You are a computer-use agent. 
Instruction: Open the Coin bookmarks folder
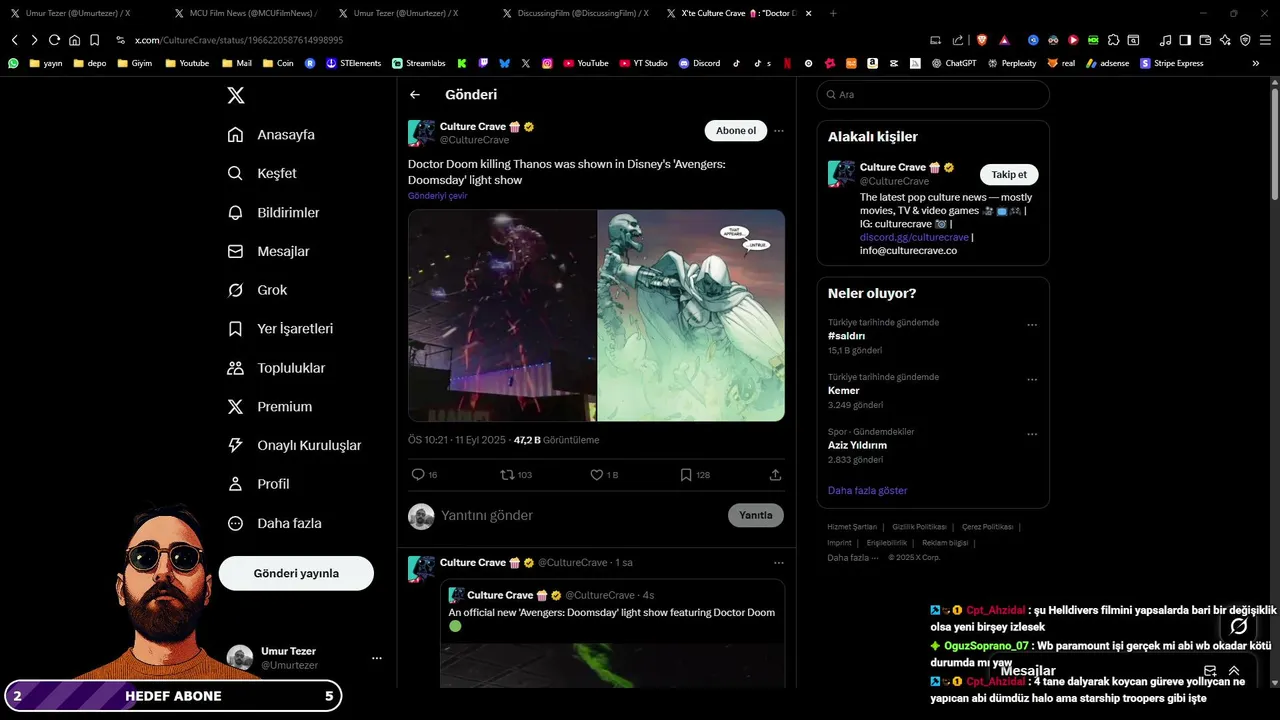(279, 63)
